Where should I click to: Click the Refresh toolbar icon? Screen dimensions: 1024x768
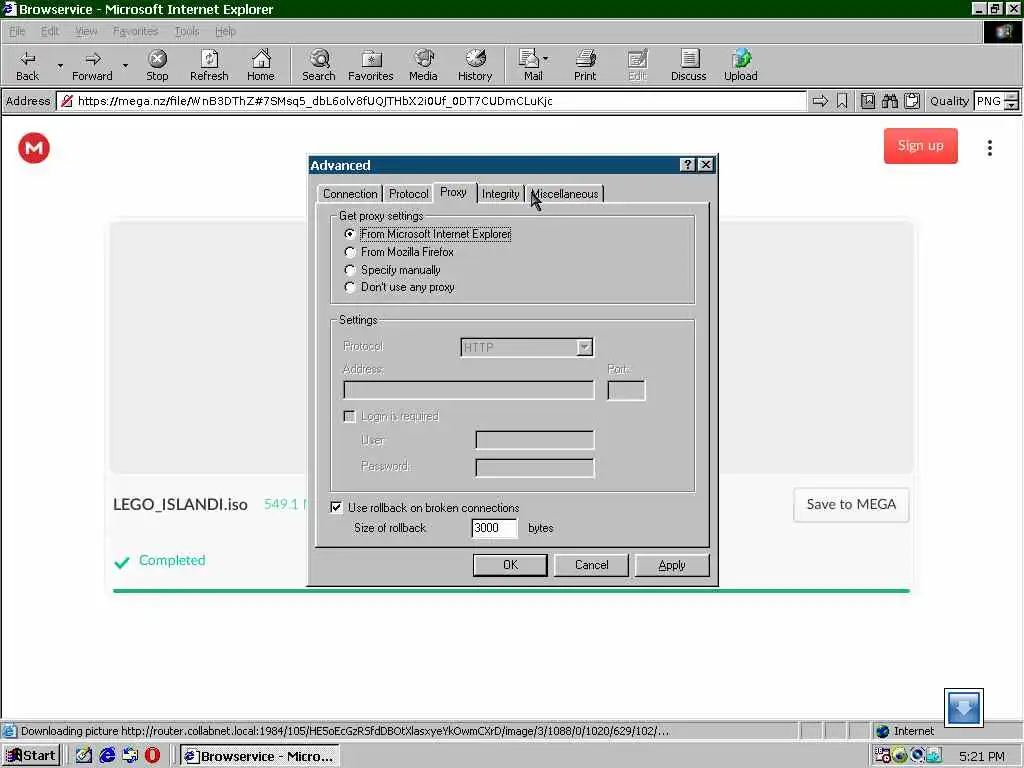click(209, 65)
